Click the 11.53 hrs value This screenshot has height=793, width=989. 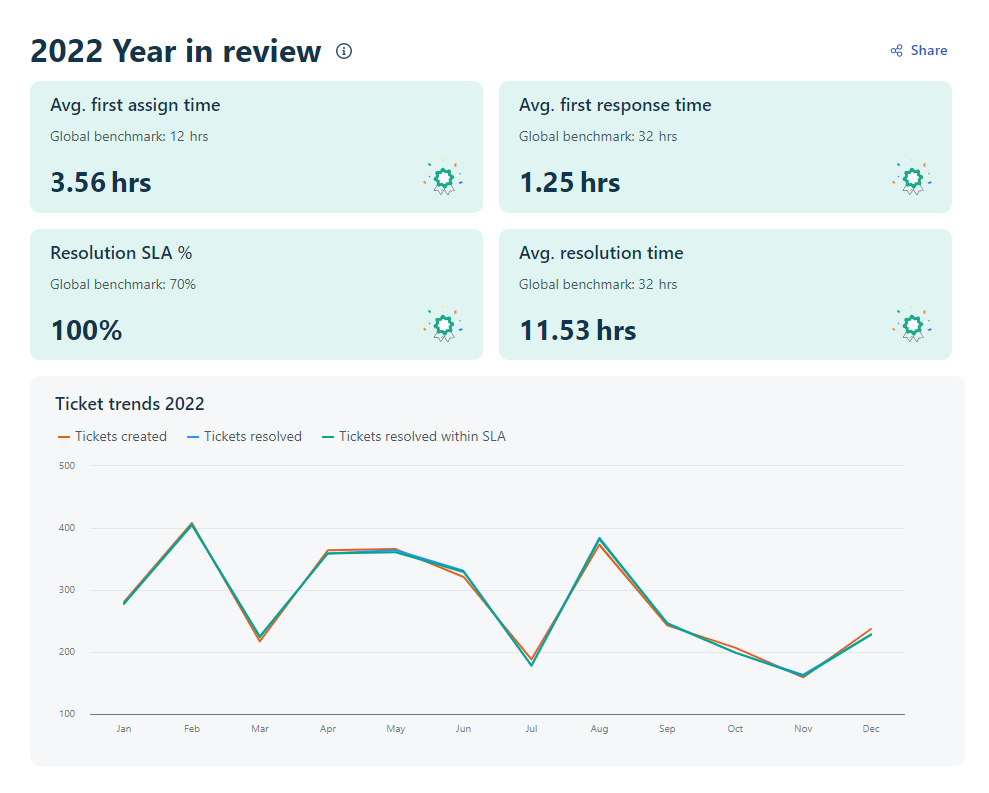click(578, 331)
